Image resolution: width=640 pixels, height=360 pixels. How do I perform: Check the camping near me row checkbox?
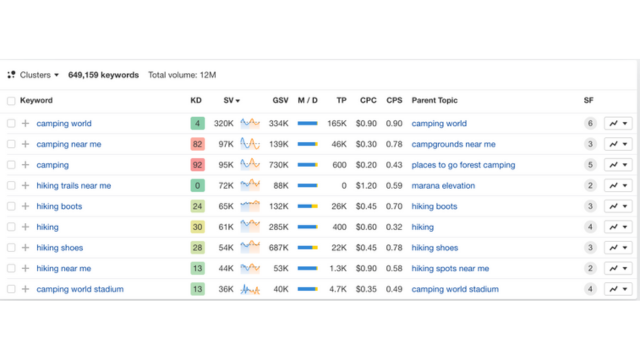click(11, 144)
